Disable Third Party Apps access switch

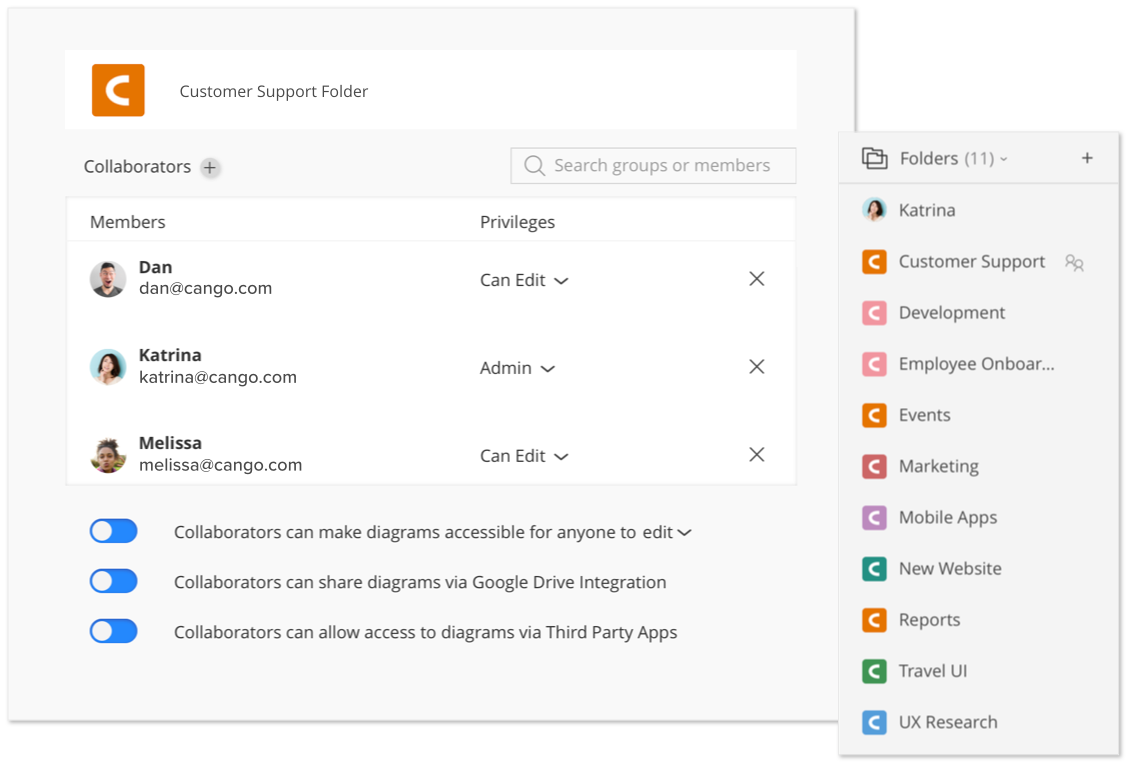tap(114, 632)
